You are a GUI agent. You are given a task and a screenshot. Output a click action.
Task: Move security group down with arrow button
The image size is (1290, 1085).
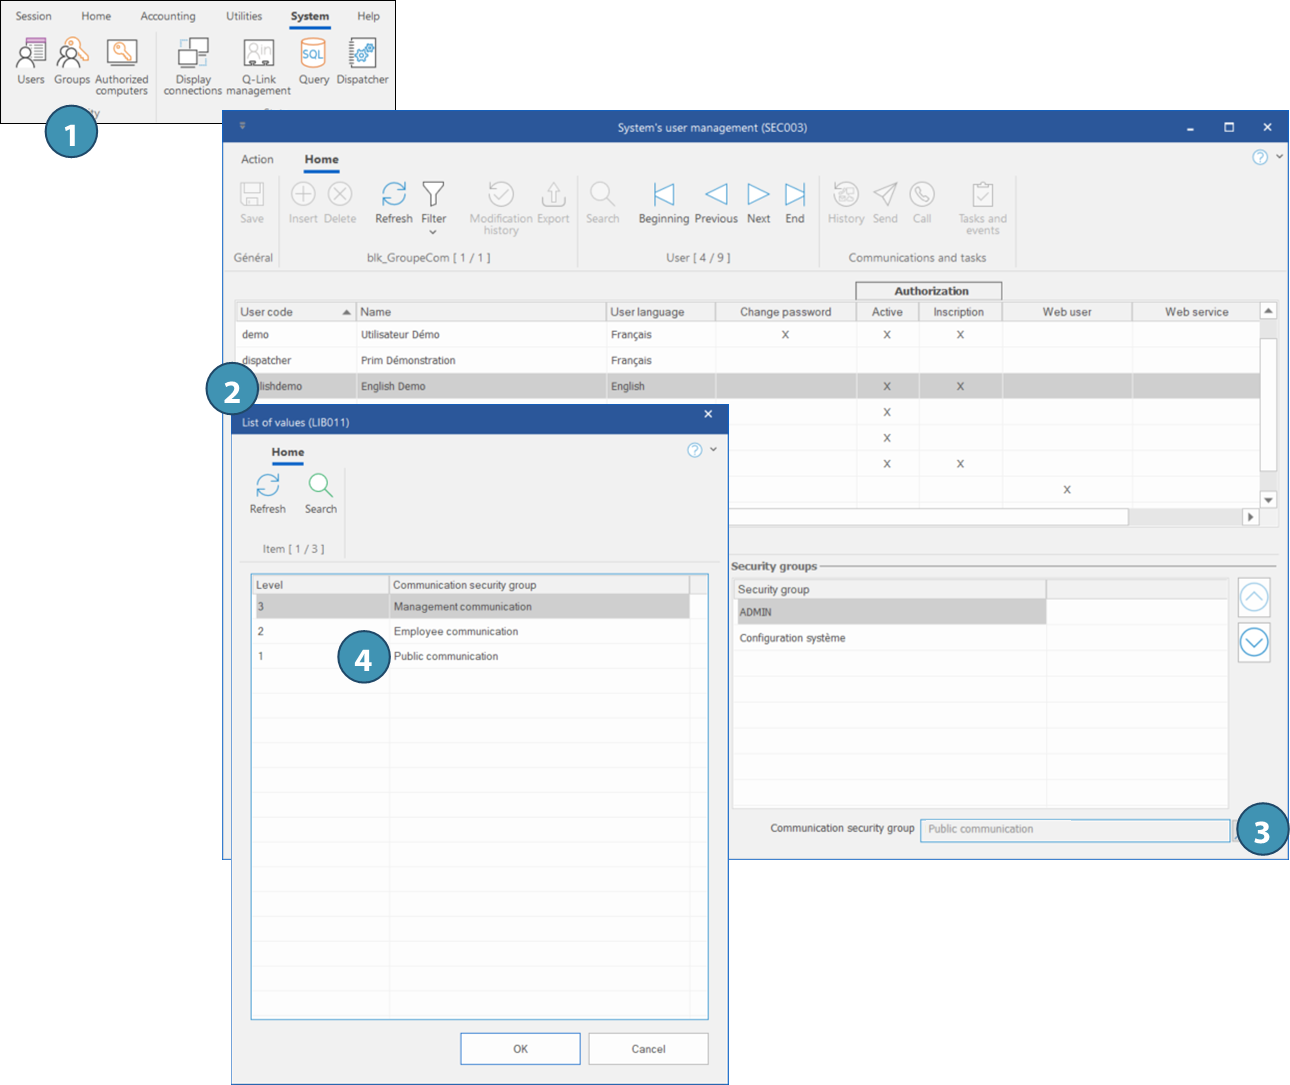pyautogui.click(x=1254, y=642)
